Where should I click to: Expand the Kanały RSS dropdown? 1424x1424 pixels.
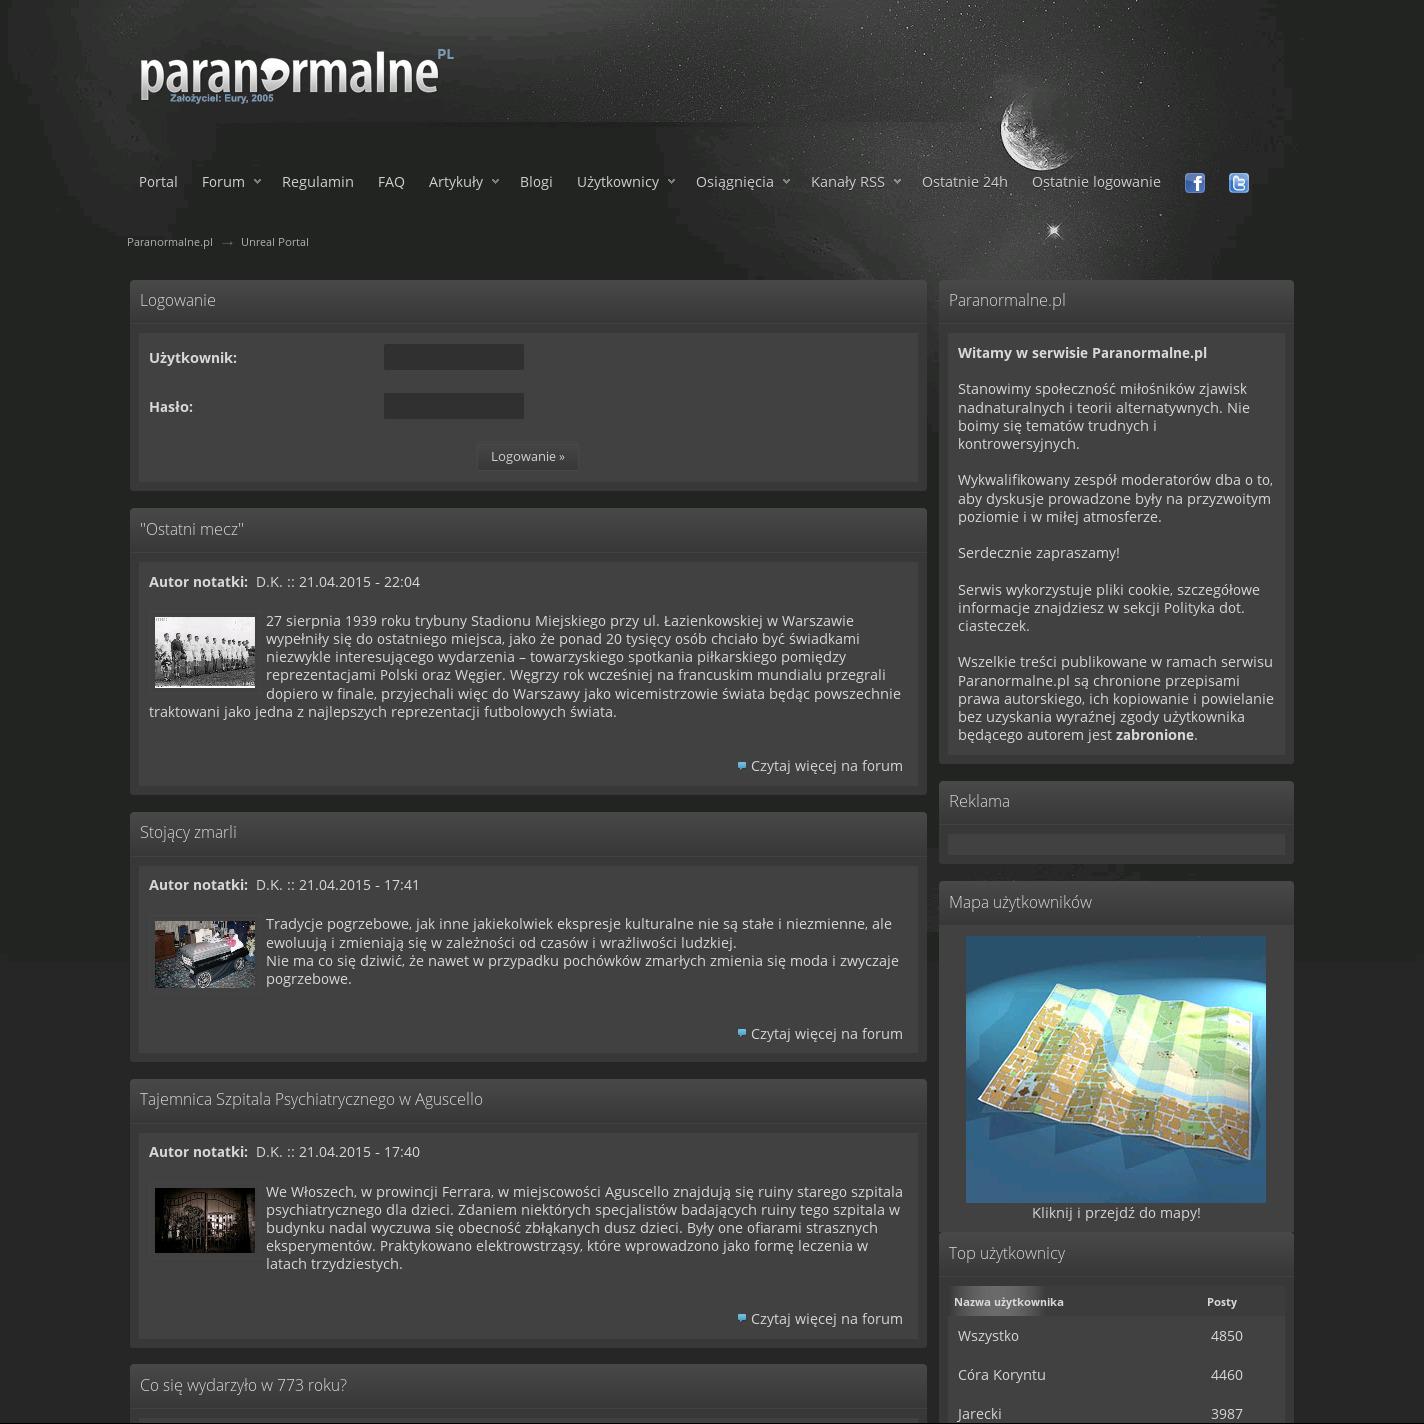click(897, 182)
